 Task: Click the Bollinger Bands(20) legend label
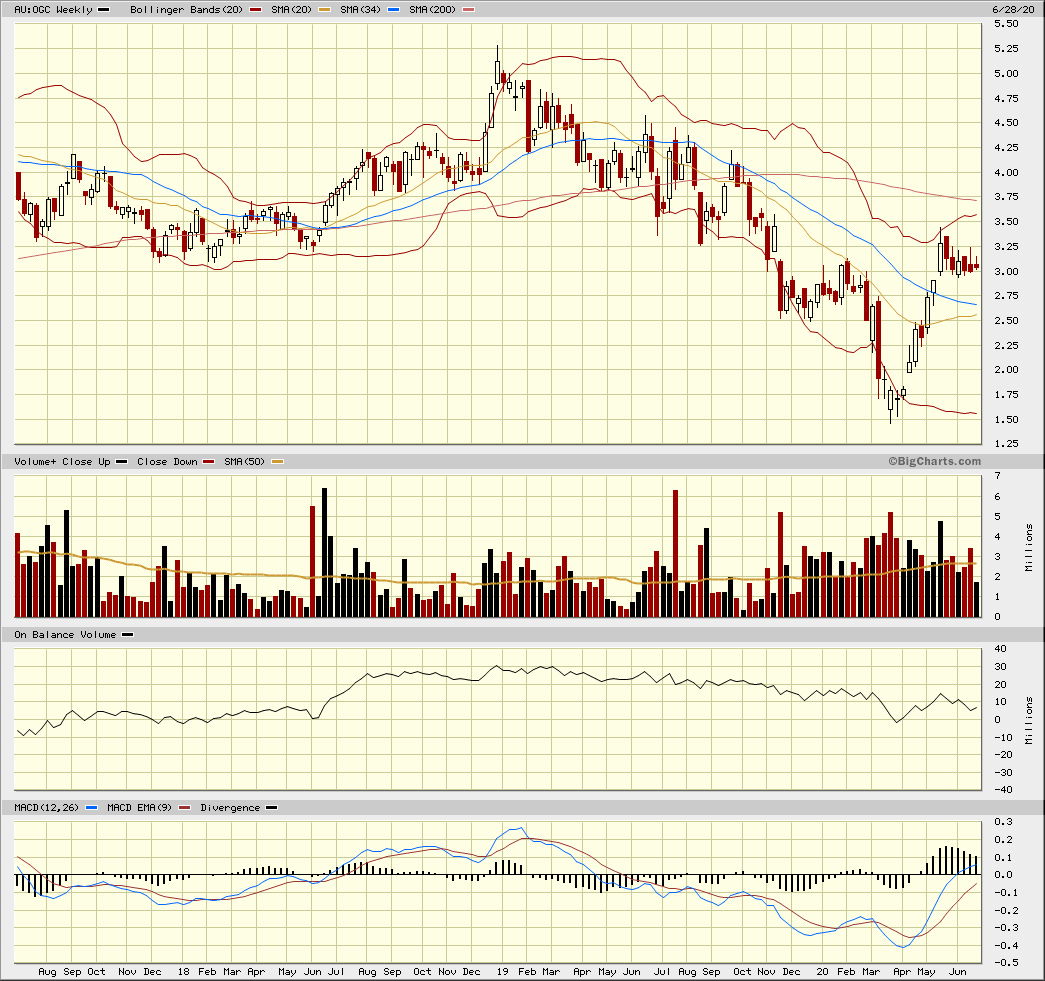(x=187, y=9)
